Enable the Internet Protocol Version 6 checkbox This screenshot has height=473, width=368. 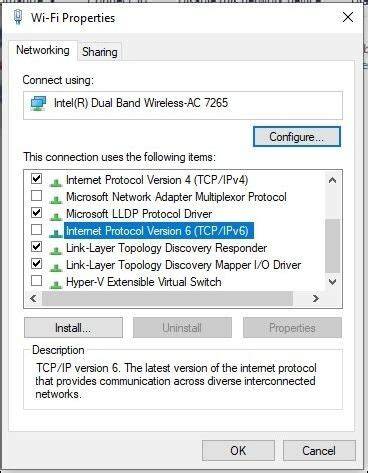point(36,229)
